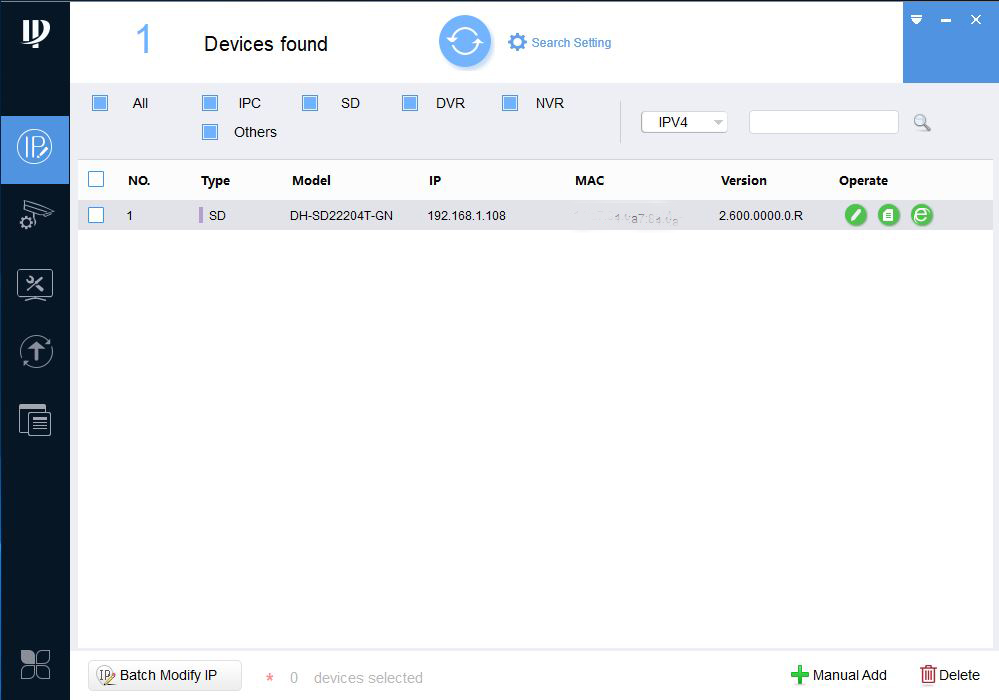Sort by the NO. column header

click(x=139, y=180)
